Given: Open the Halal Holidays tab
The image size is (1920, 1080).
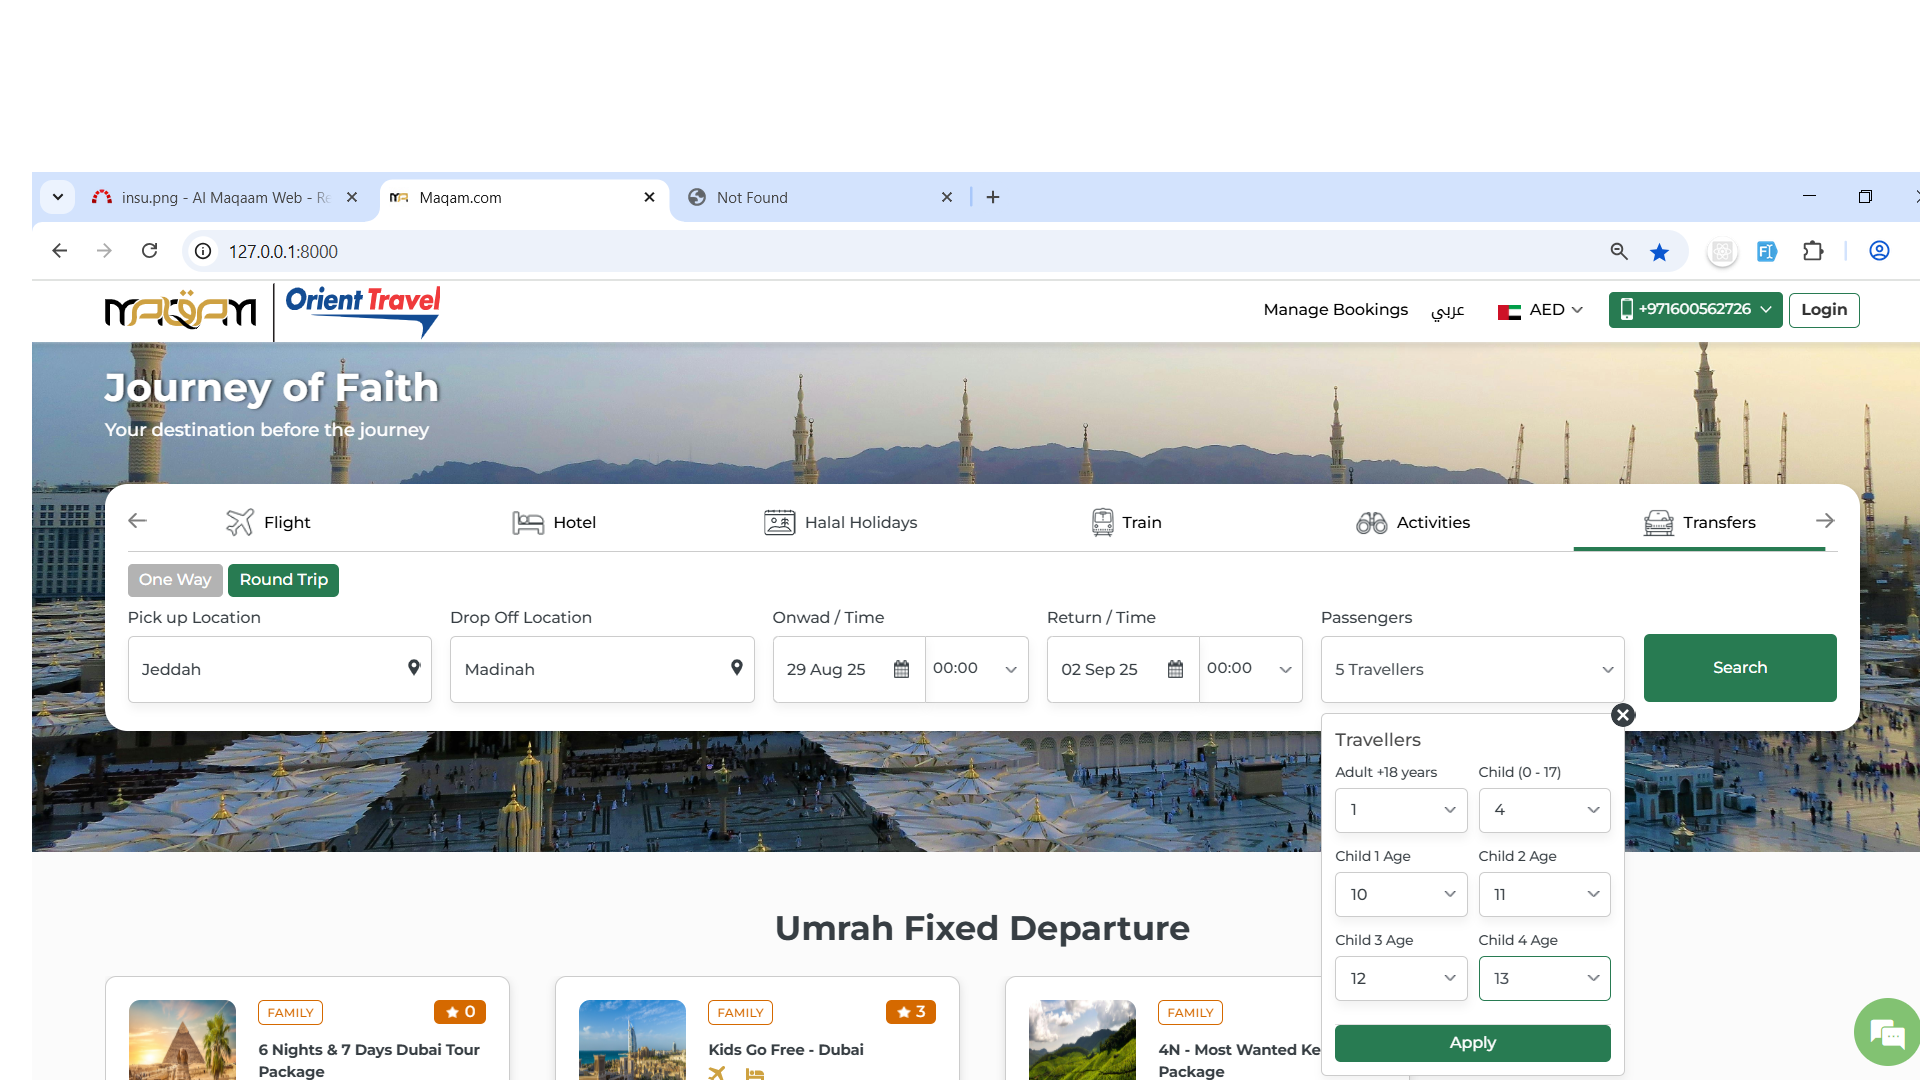Looking at the screenshot, I should 840,522.
